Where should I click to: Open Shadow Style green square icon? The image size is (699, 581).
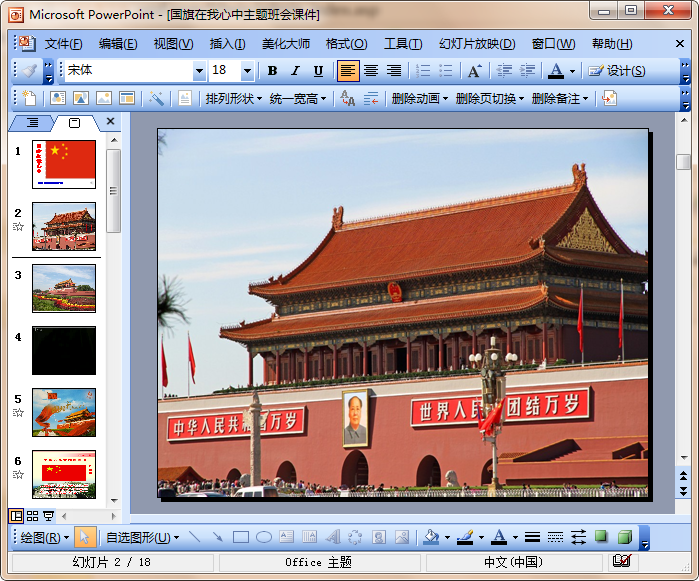(601, 537)
